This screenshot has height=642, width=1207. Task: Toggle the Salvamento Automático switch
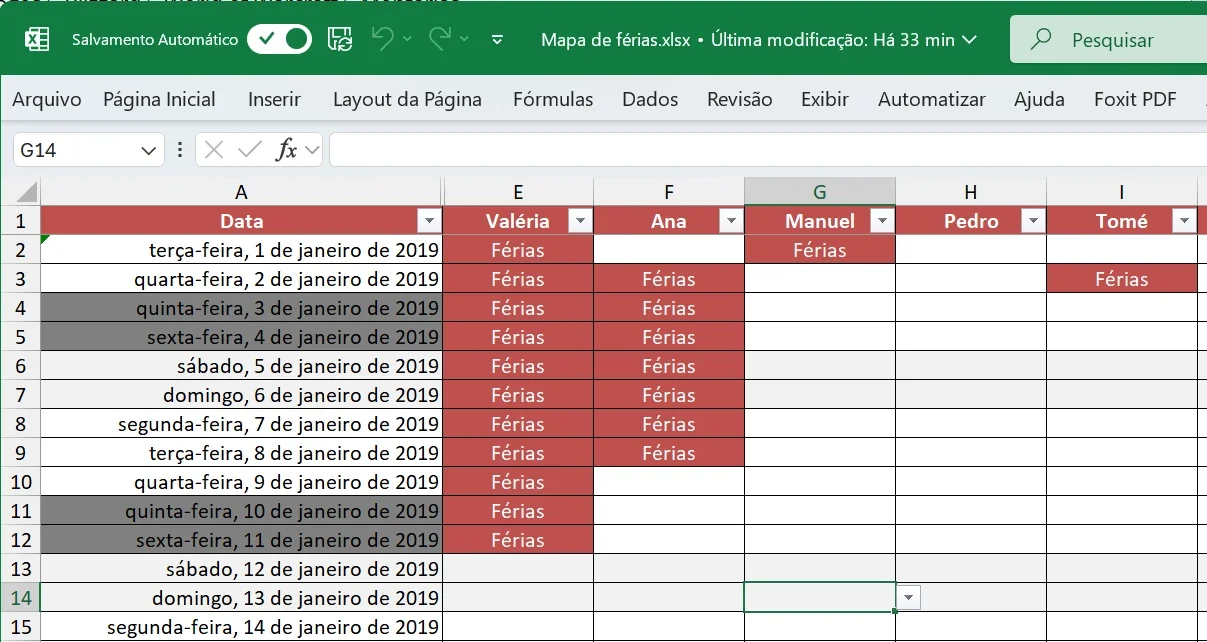click(x=279, y=40)
